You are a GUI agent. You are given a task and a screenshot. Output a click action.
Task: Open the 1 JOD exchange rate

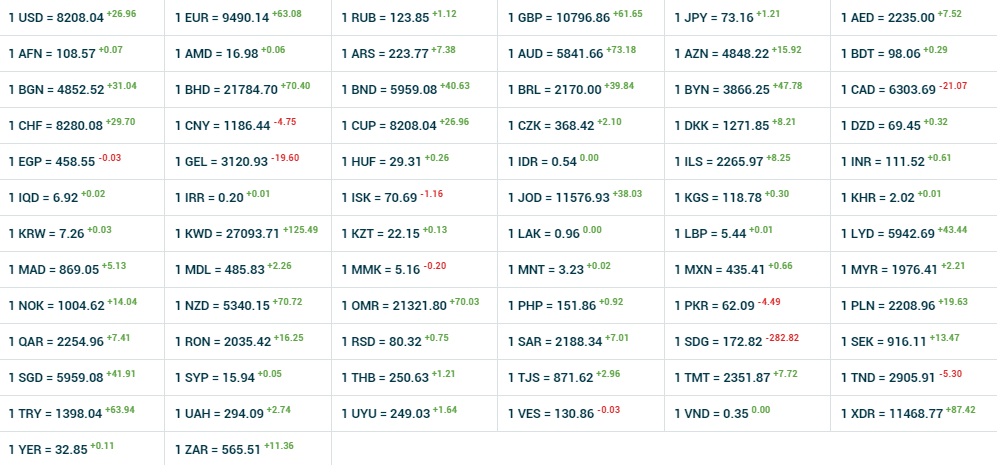coord(574,198)
